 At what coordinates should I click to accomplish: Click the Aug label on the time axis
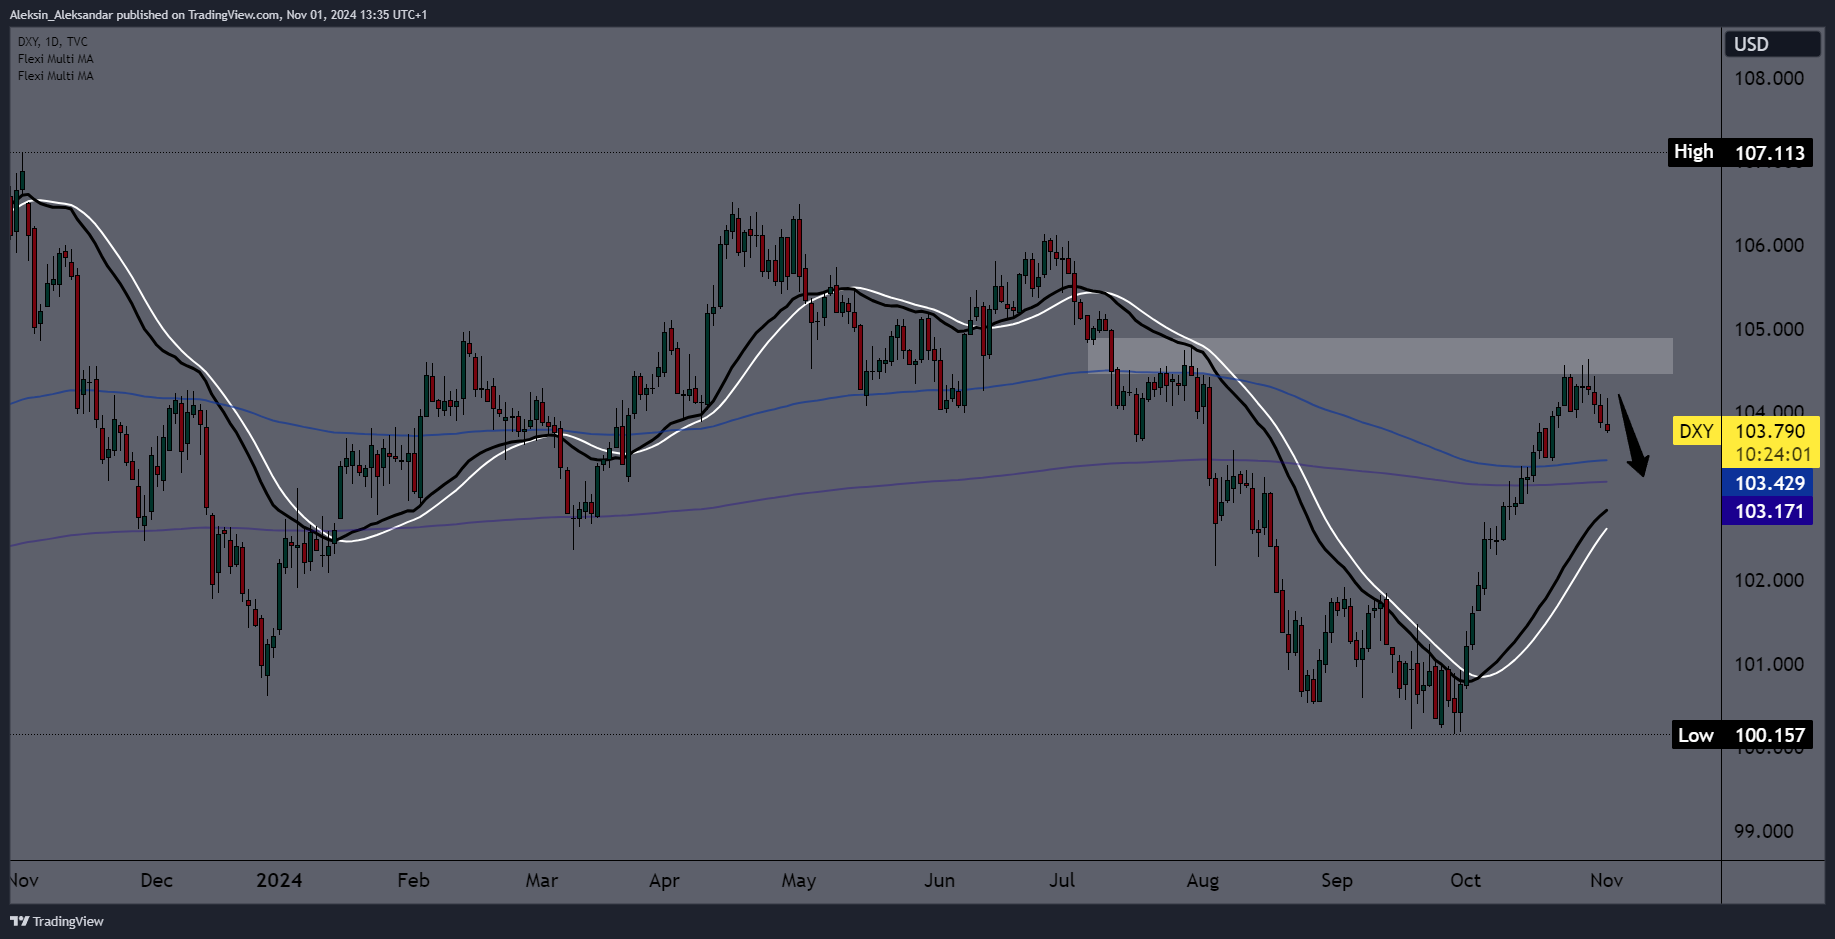(x=1202, y=880)
